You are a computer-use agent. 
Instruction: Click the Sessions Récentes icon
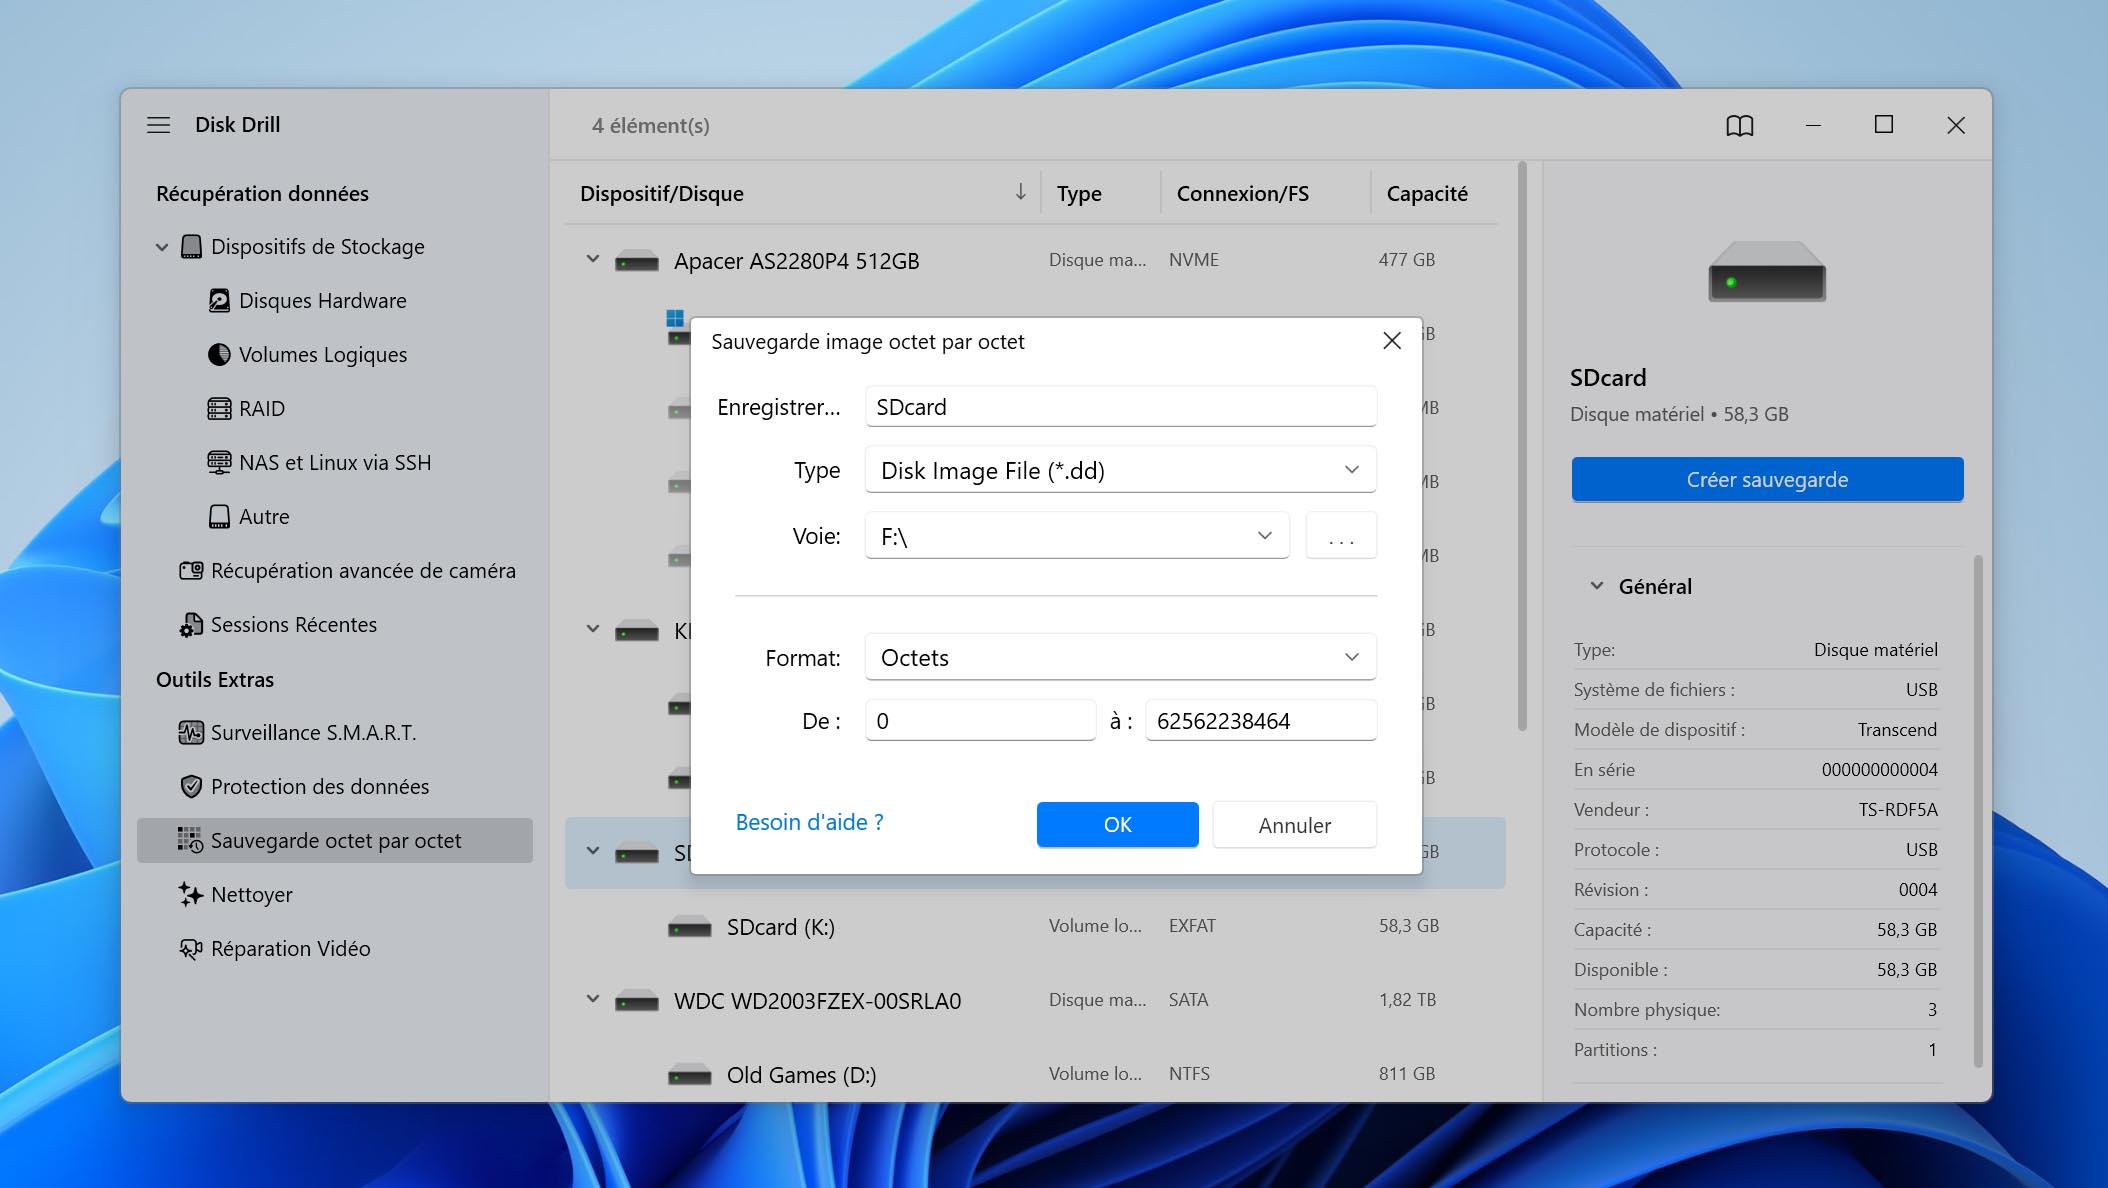(x=191, y=625)
